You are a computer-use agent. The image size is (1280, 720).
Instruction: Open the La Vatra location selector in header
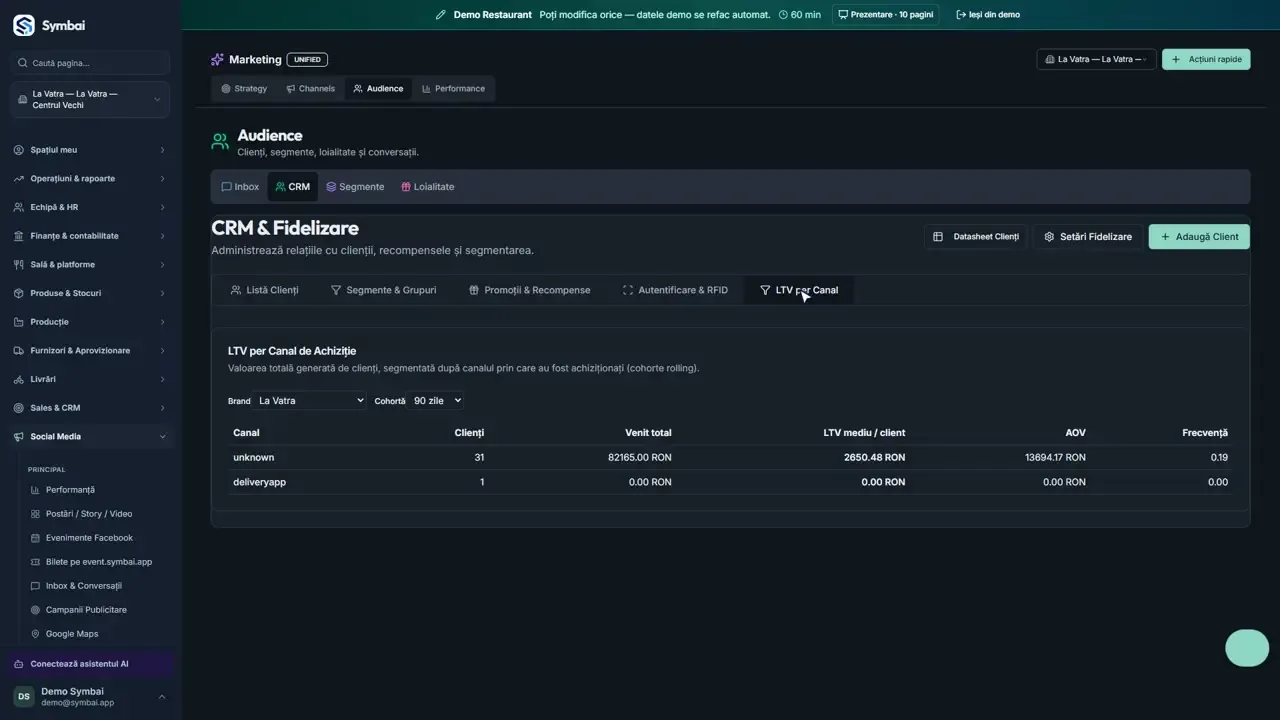[x=1096, y=59]
